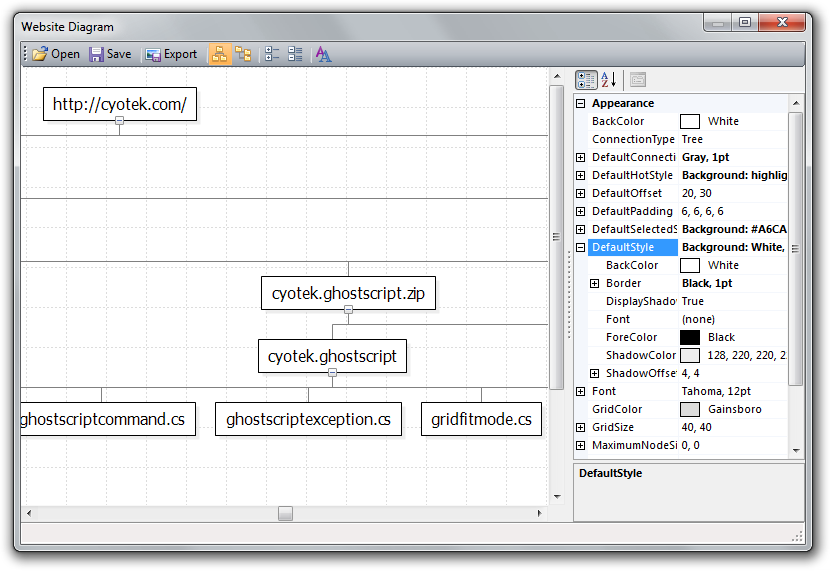Select the cyotek.ghostscript.zip node
Viewport: 830px width, 571px height.
coord(348,293)
